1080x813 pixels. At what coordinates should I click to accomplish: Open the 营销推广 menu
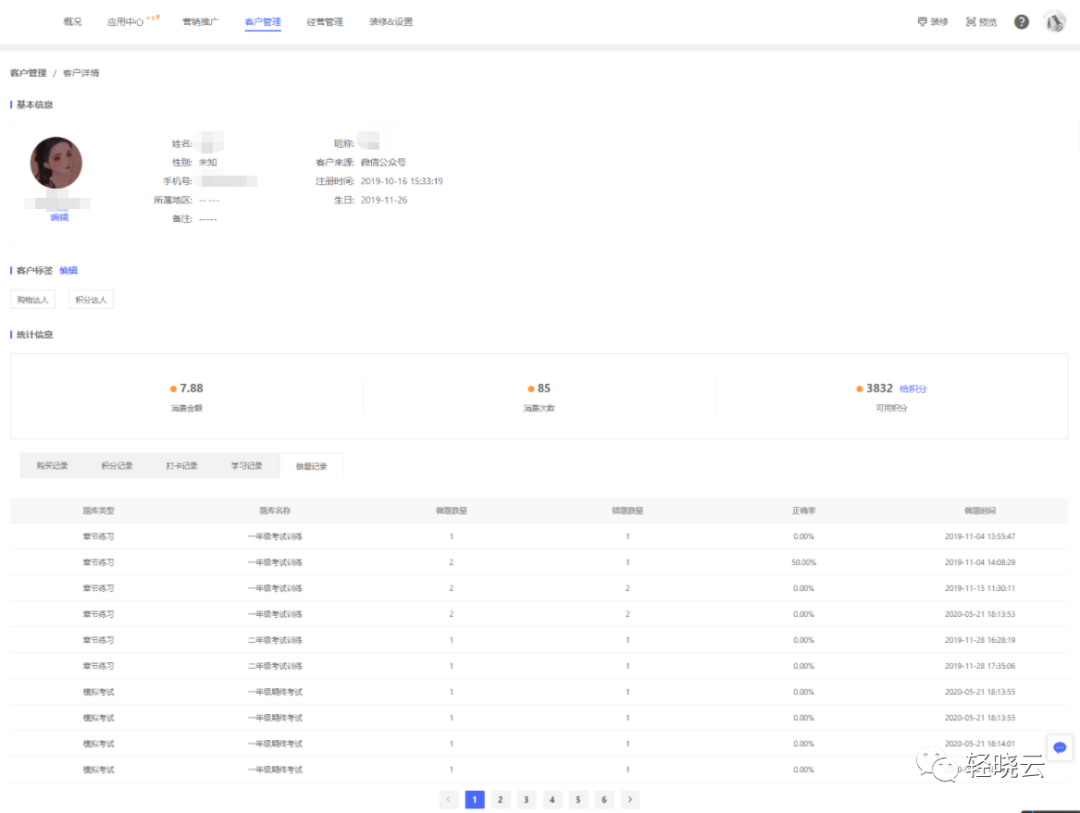coord(201,22)
